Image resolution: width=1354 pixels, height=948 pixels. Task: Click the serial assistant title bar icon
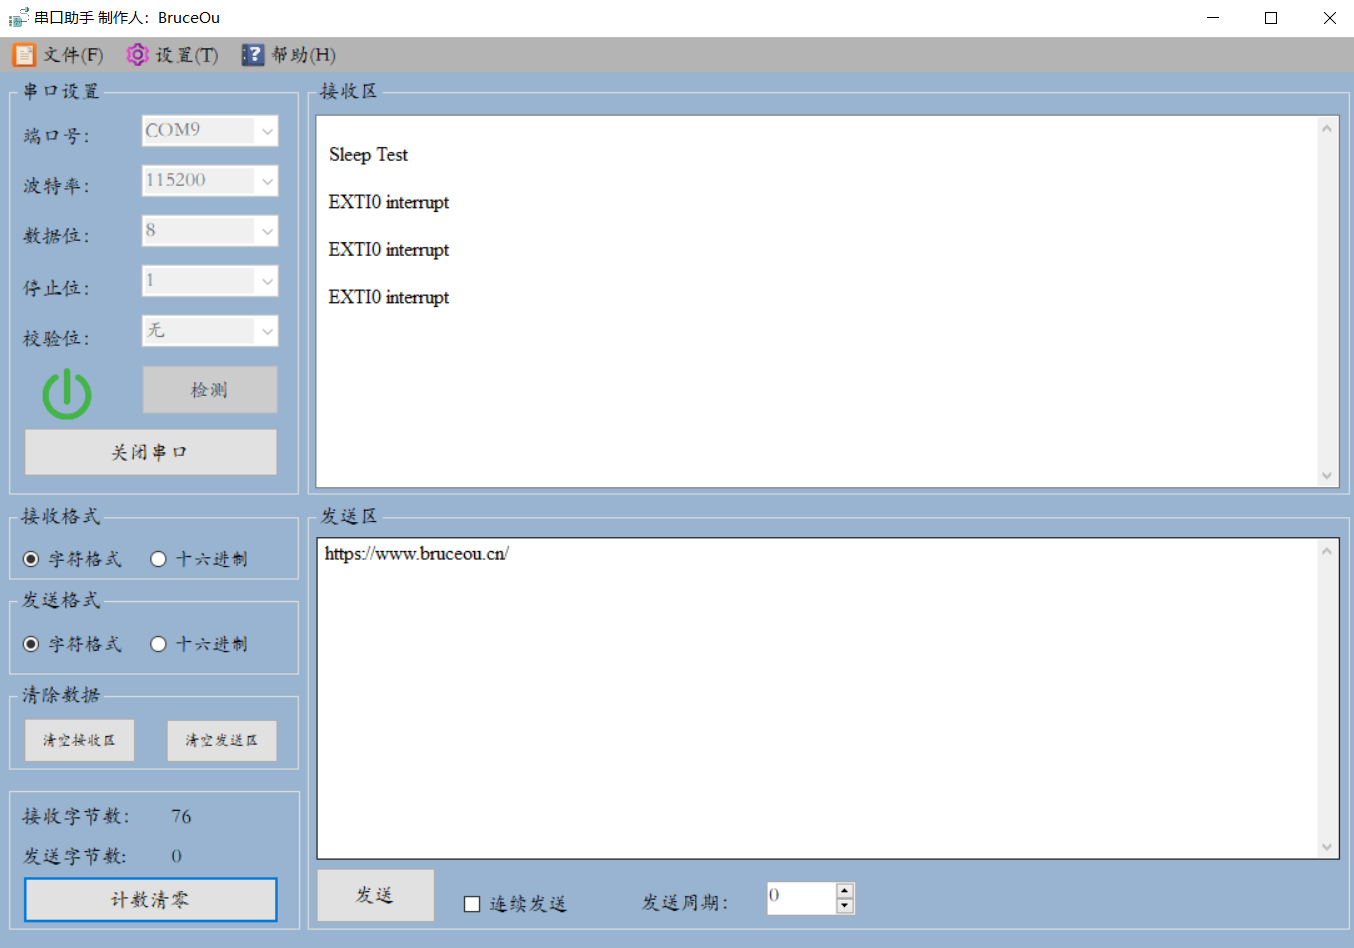coord(18,17)
